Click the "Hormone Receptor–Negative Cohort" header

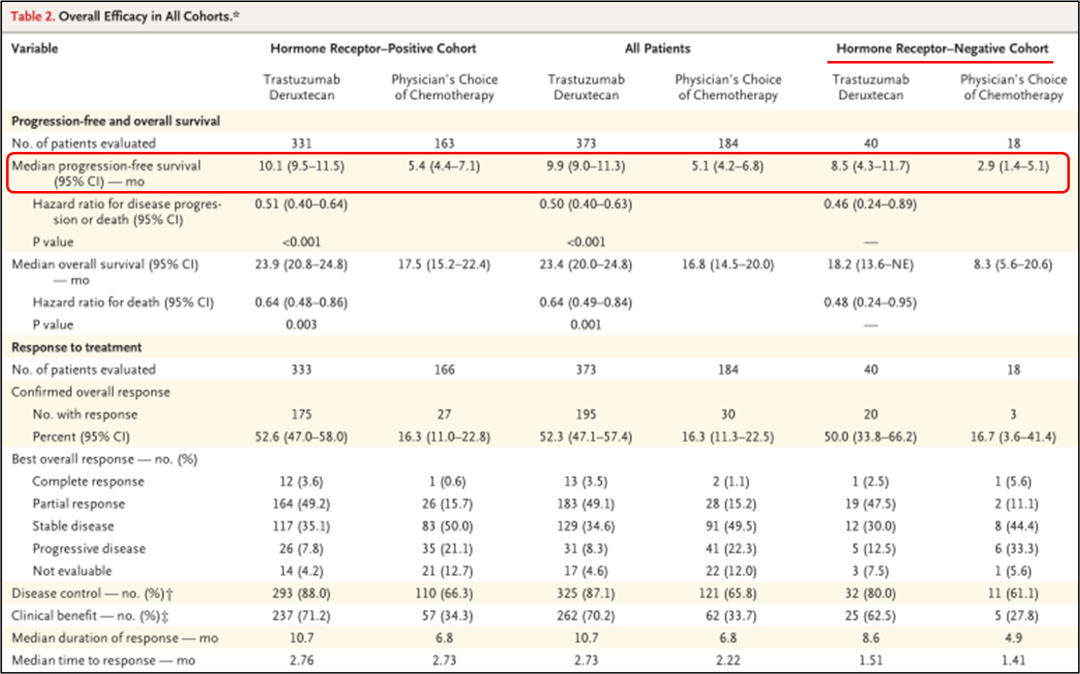942,49
